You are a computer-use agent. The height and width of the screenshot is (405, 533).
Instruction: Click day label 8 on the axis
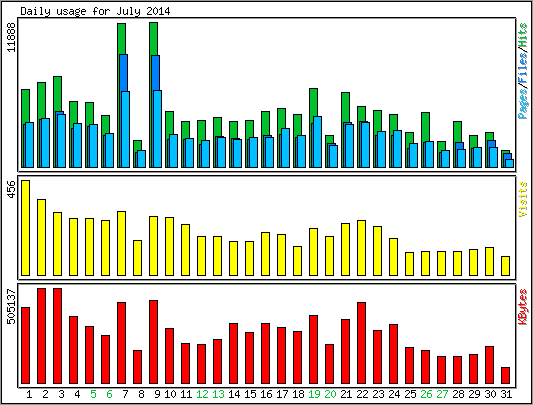coord(141,394)
